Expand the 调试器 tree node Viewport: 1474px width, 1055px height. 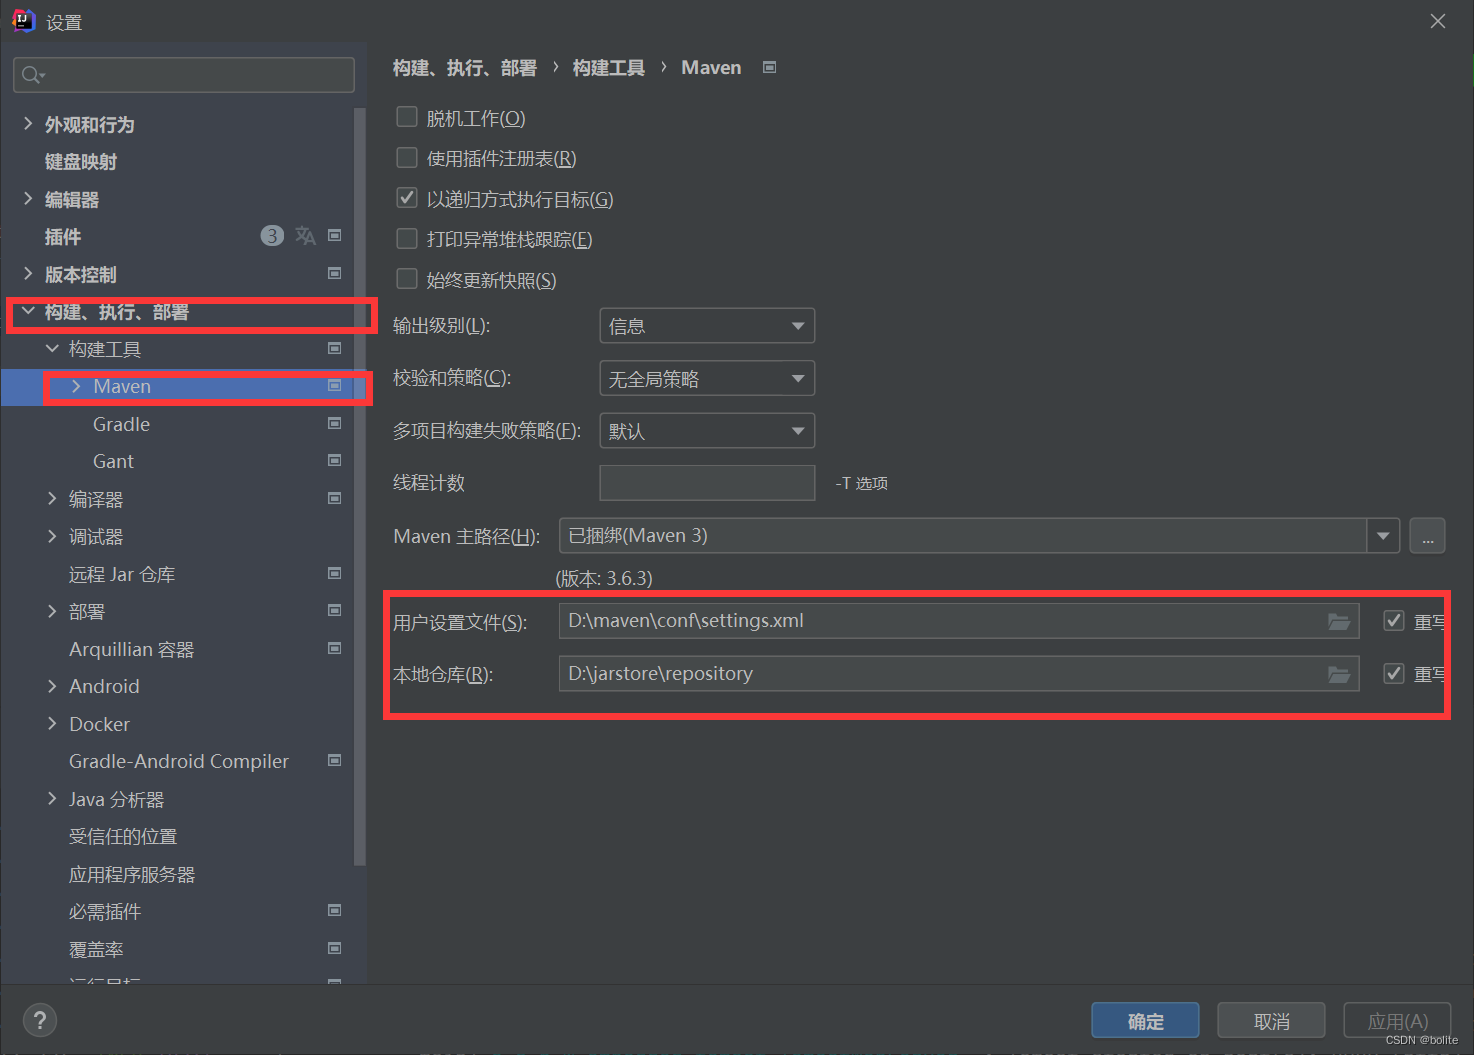pyautogui.click(x=52, y=537)
